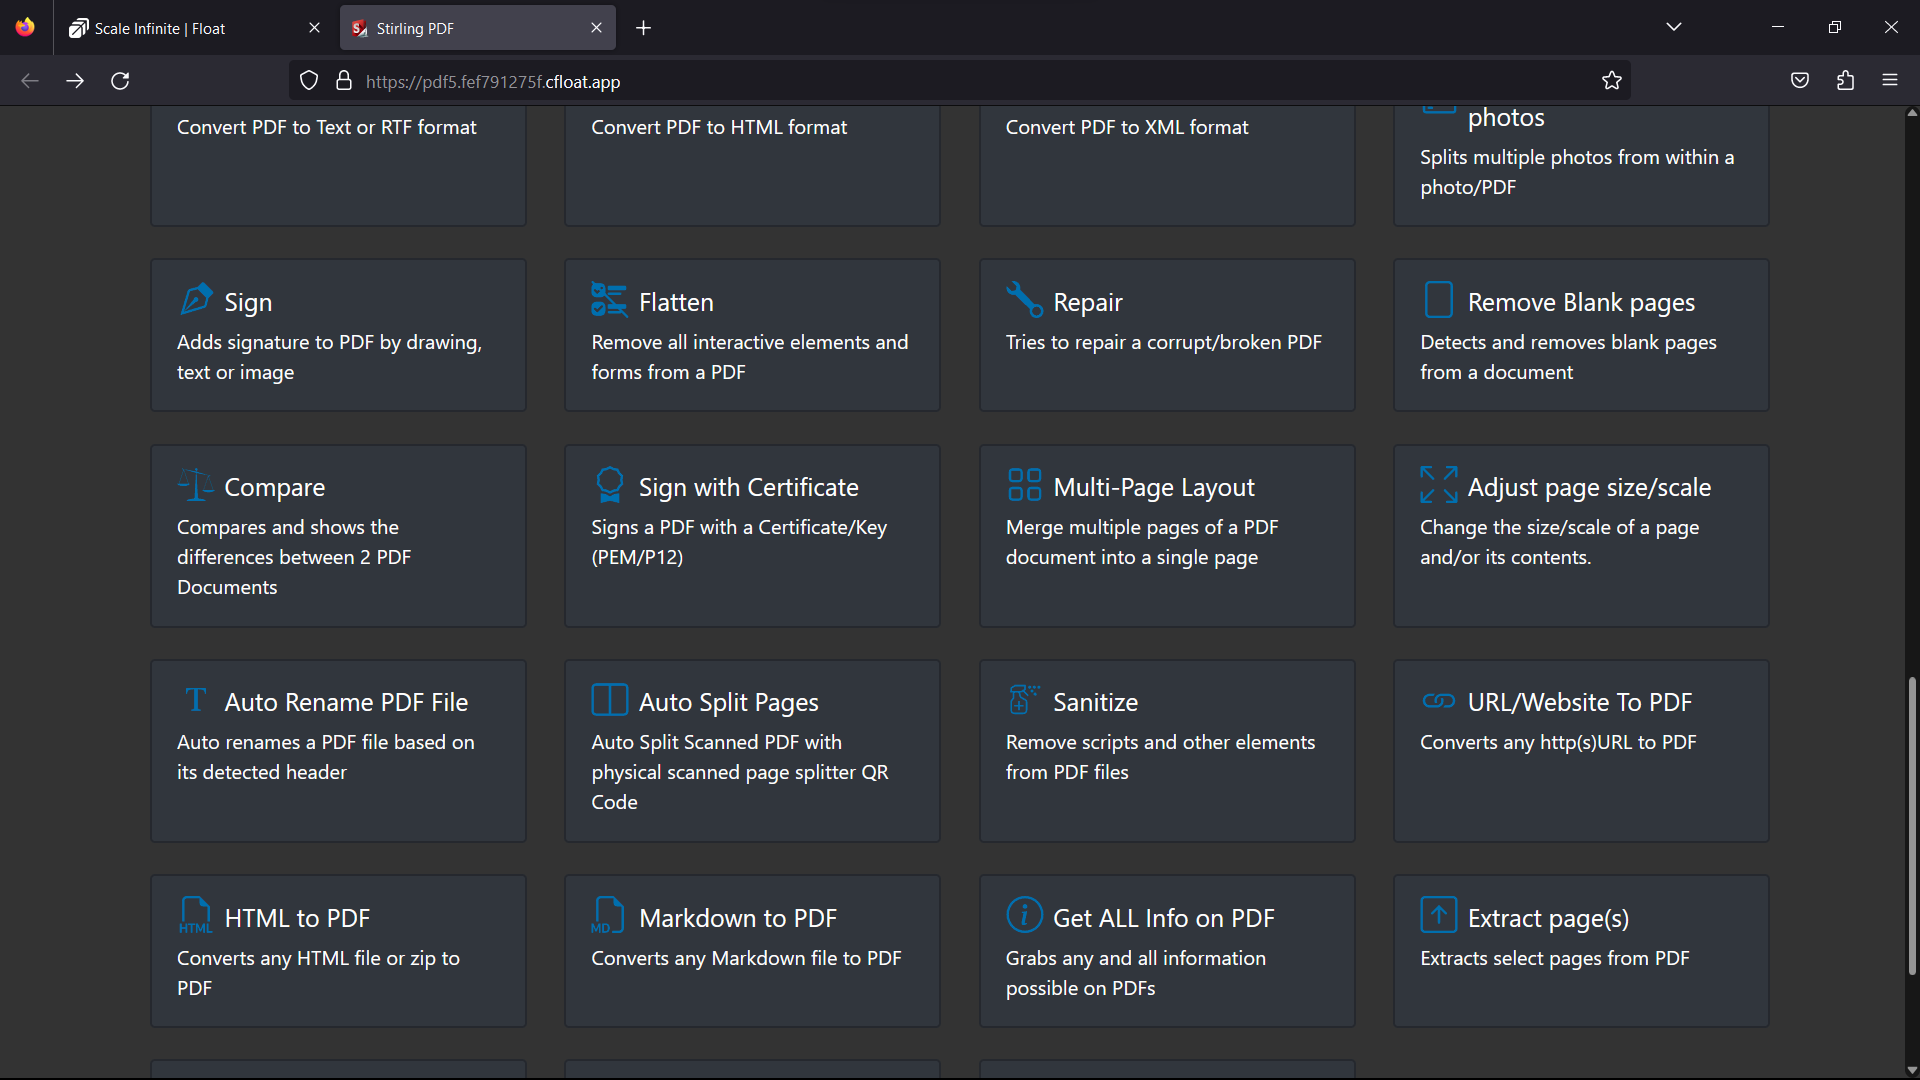Go forward one page
1920x1080 pixels.
tap(75, 81)
